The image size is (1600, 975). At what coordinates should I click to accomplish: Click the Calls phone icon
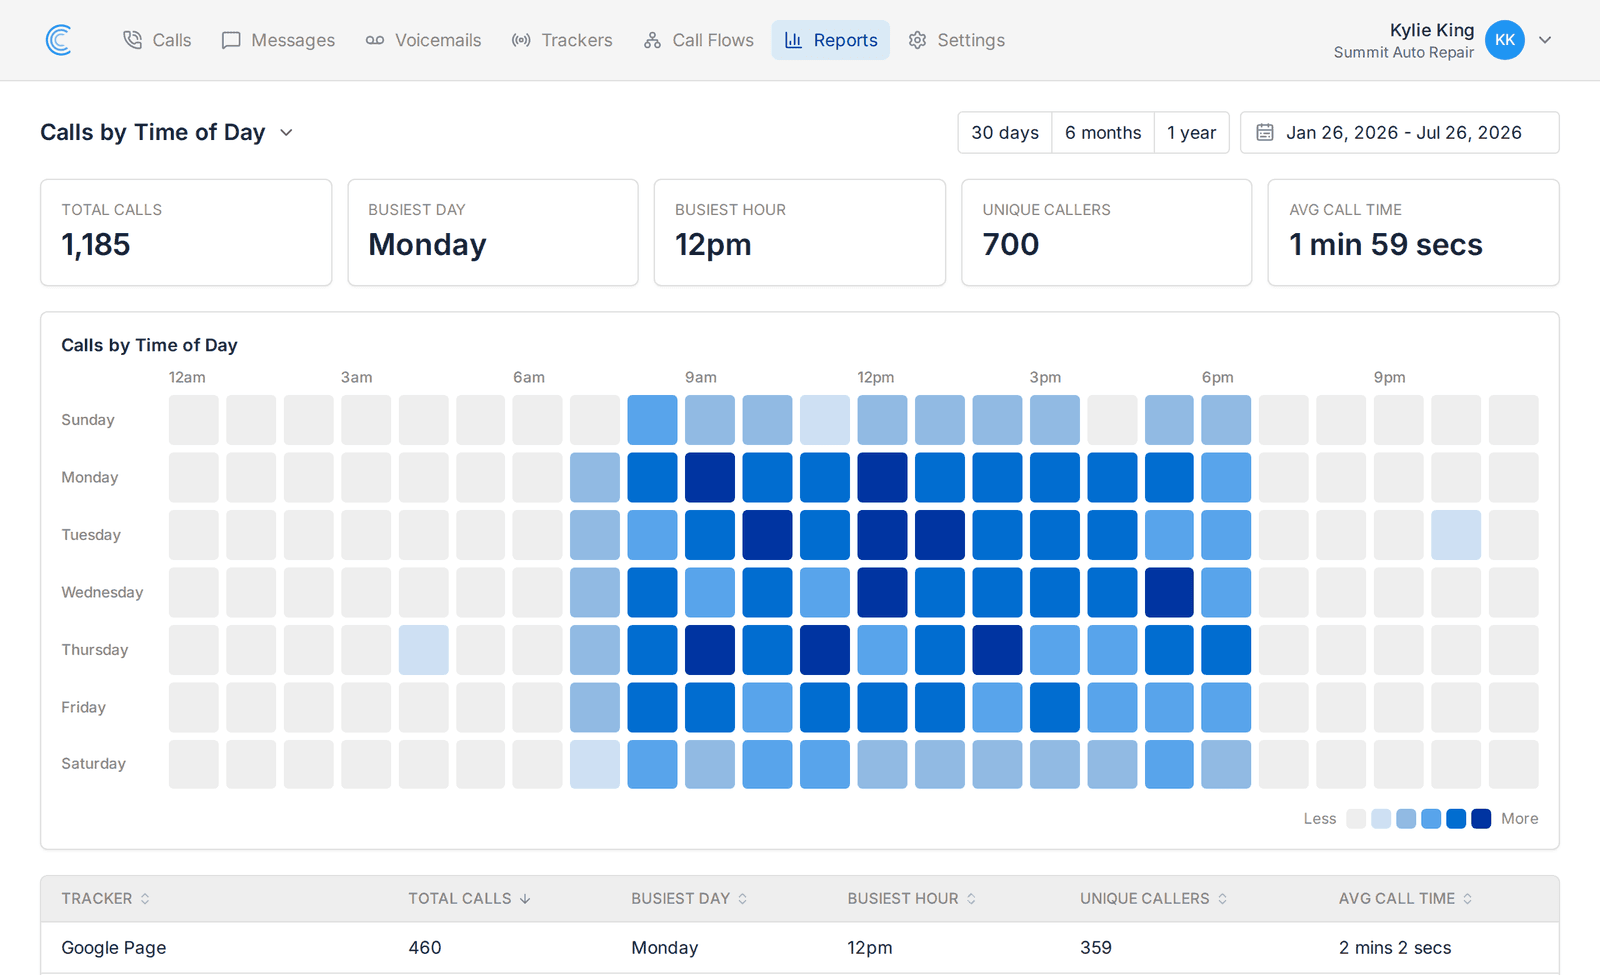click(132, 40)
